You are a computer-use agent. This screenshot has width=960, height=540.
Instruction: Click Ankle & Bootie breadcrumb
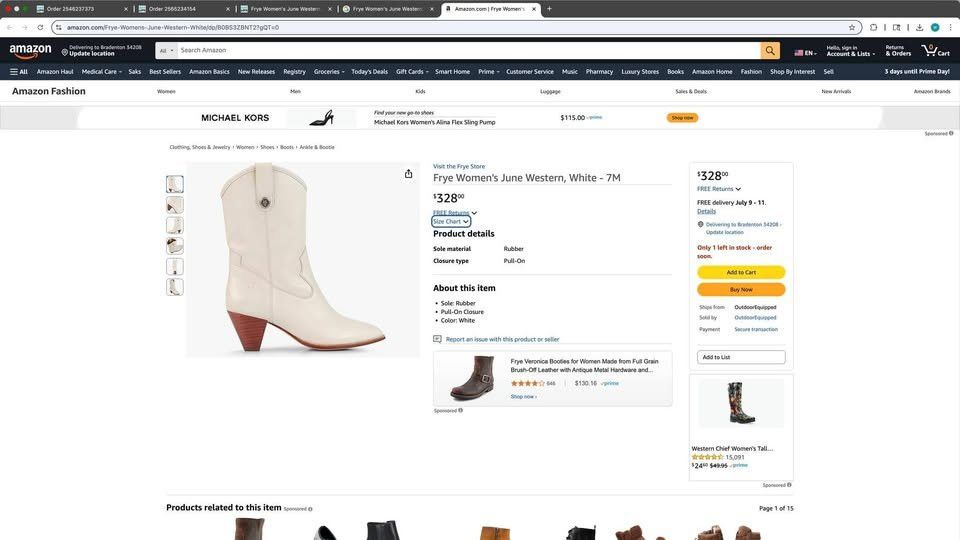[317, 148]
